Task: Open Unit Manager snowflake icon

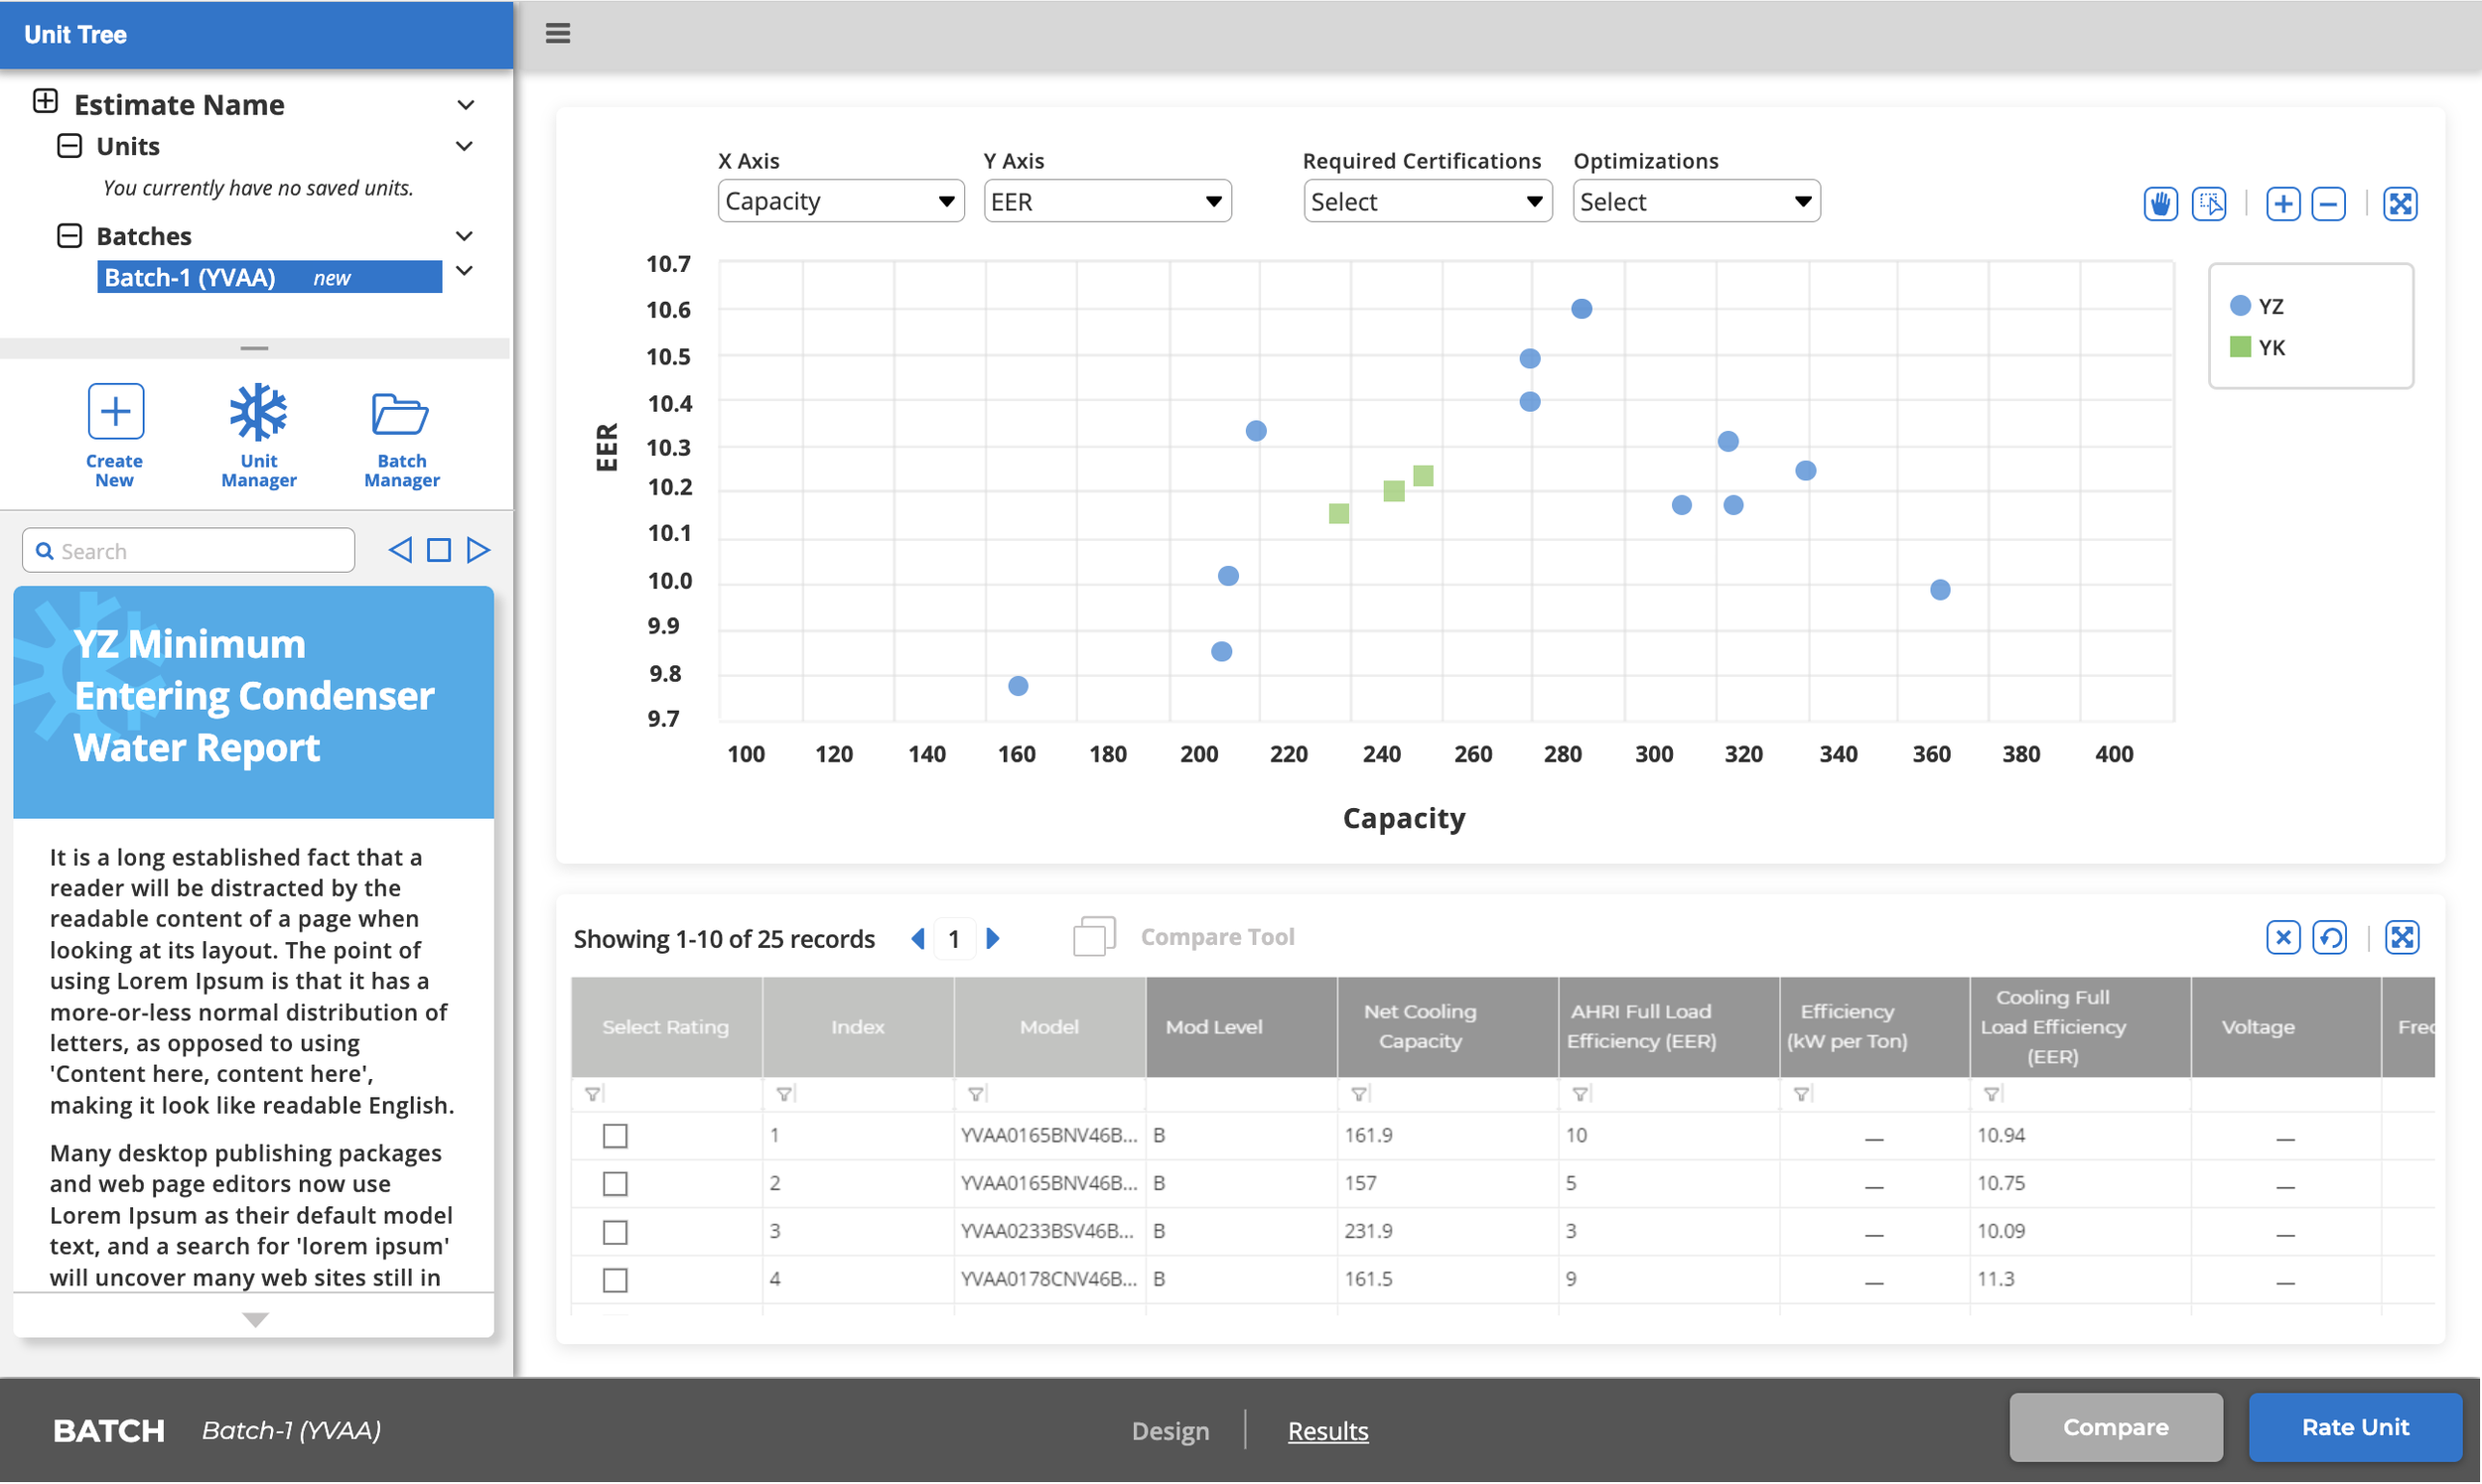Action: click(258, 411)
